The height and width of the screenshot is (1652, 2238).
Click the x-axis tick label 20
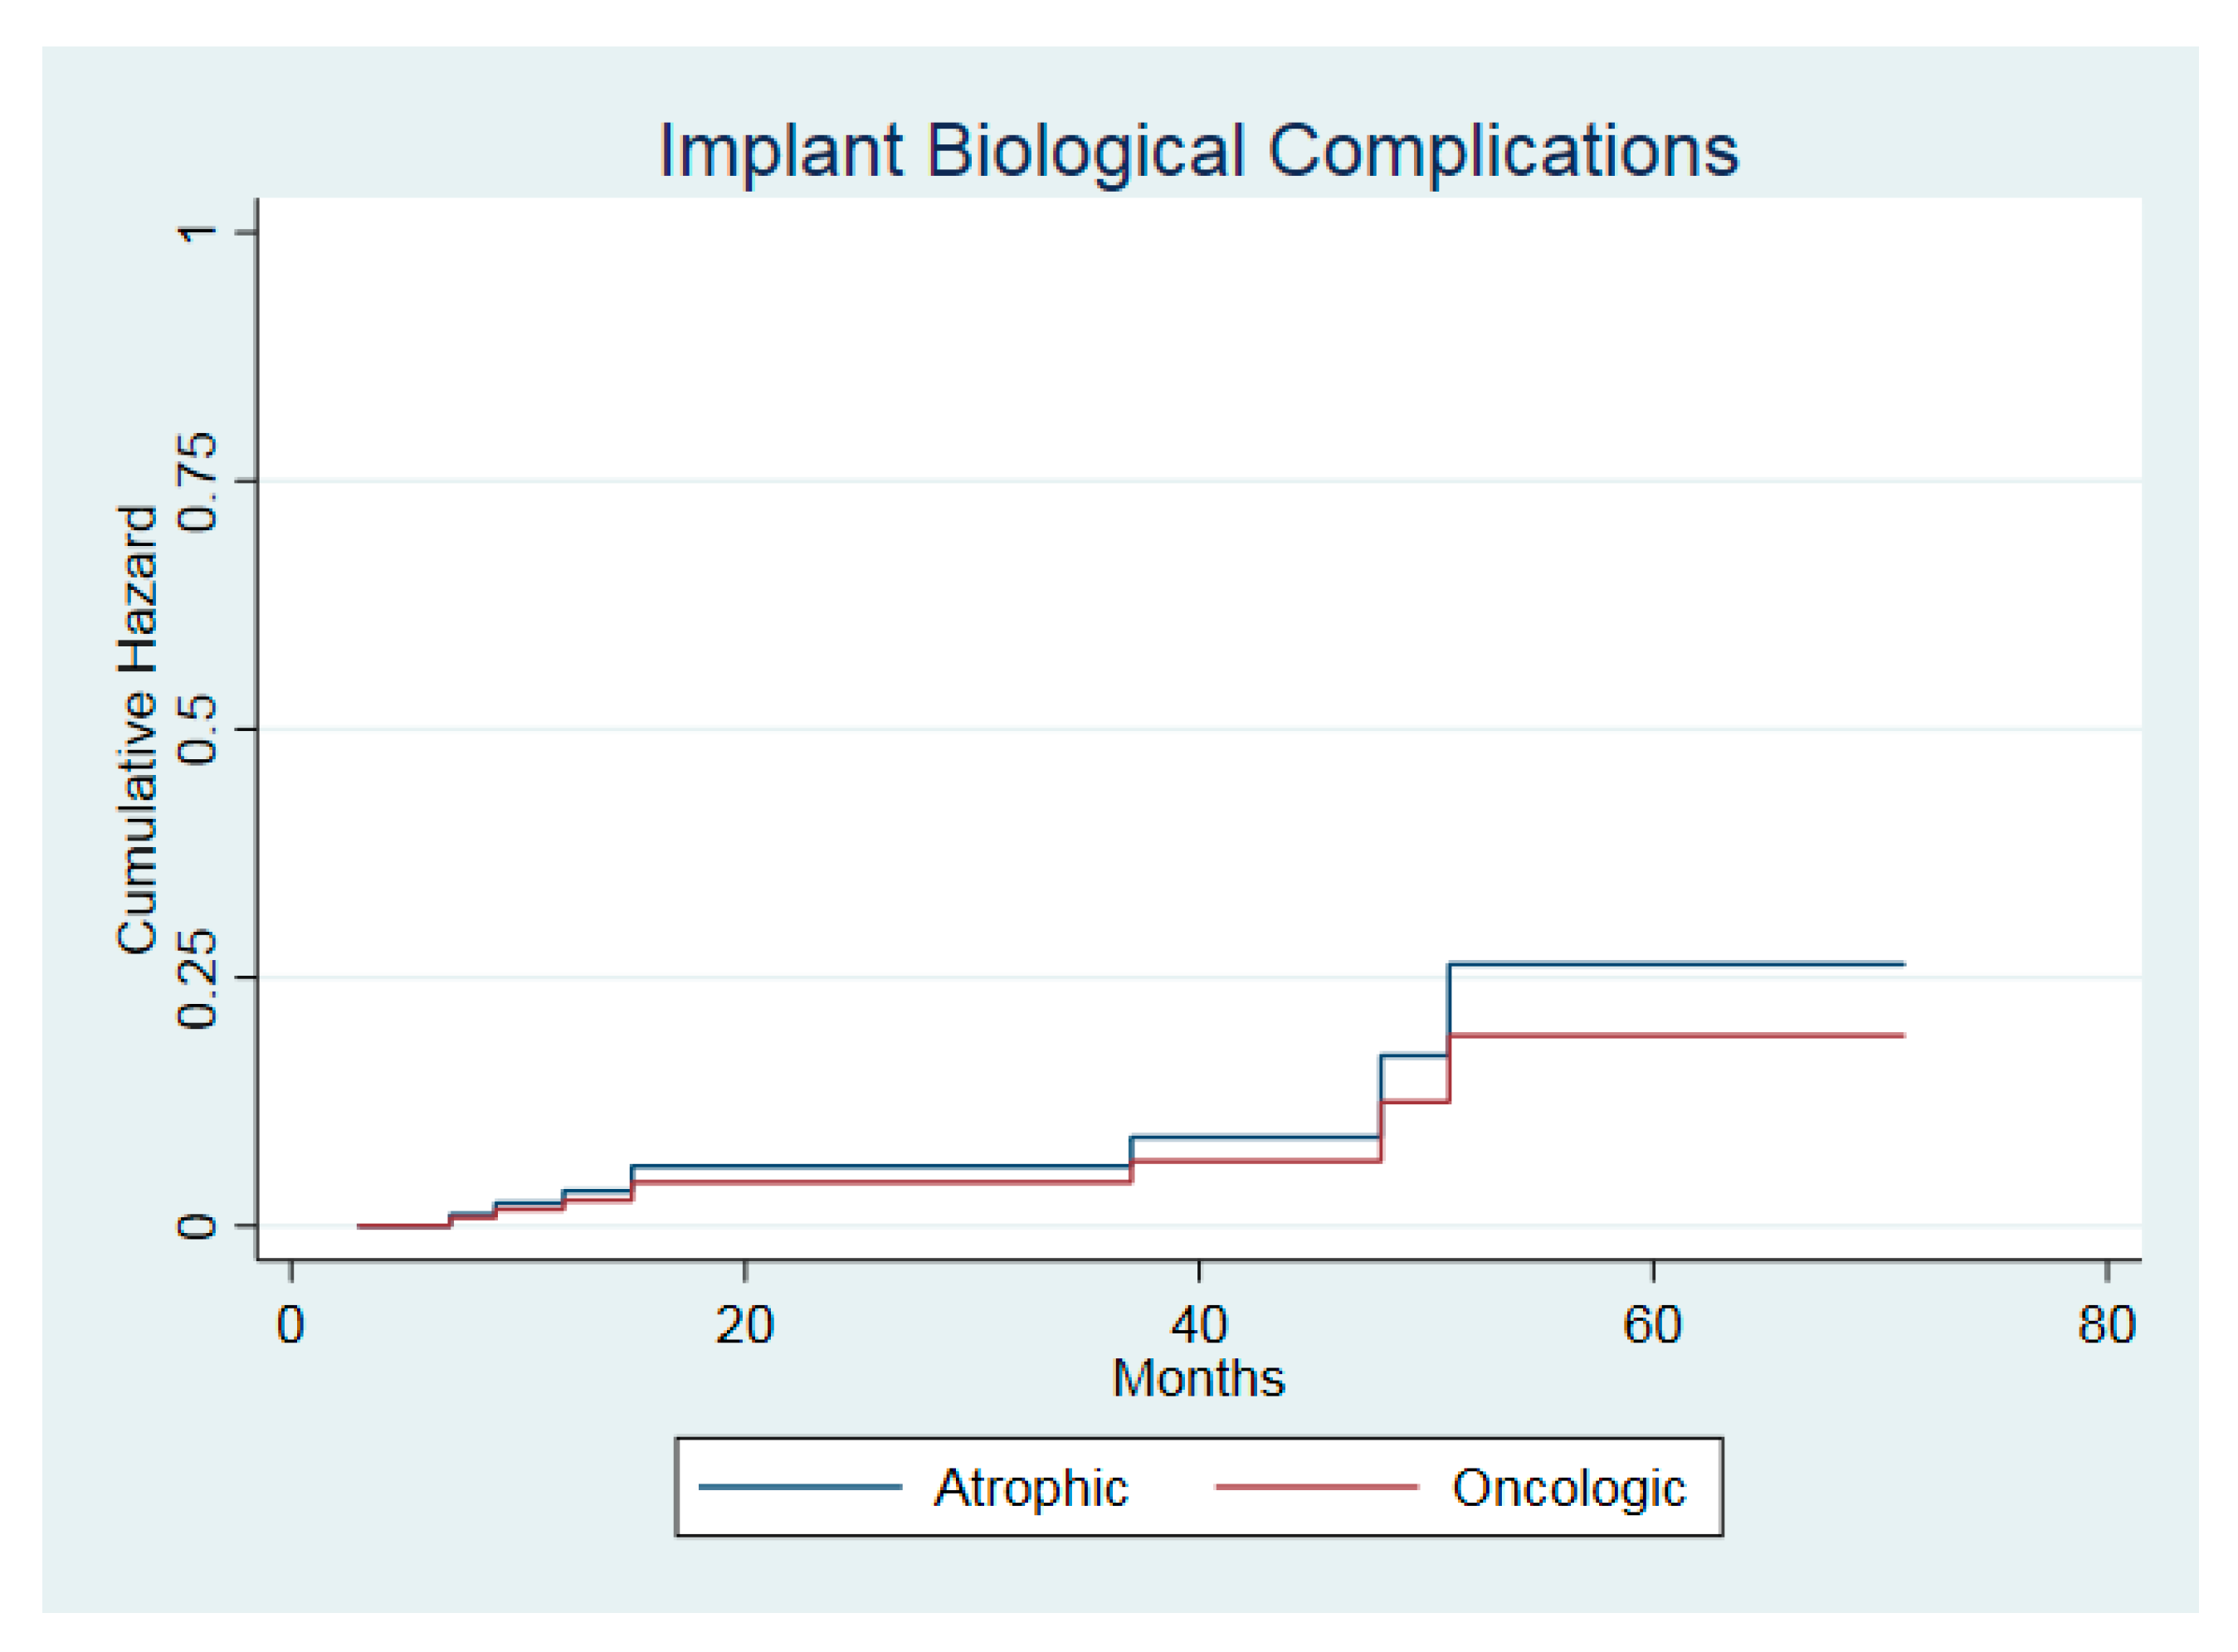745,1325
